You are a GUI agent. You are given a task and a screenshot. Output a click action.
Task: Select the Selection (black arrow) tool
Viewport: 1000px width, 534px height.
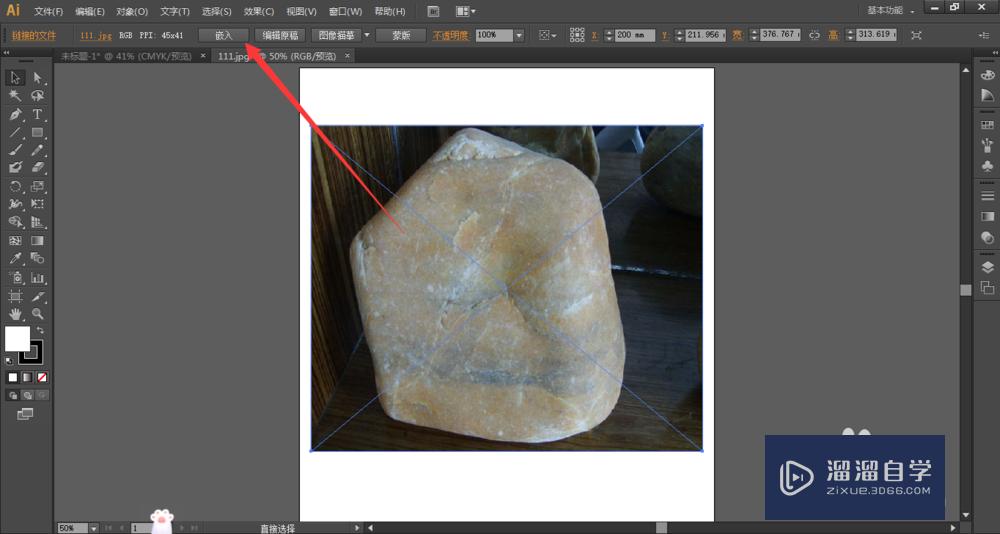click(15, 78)
